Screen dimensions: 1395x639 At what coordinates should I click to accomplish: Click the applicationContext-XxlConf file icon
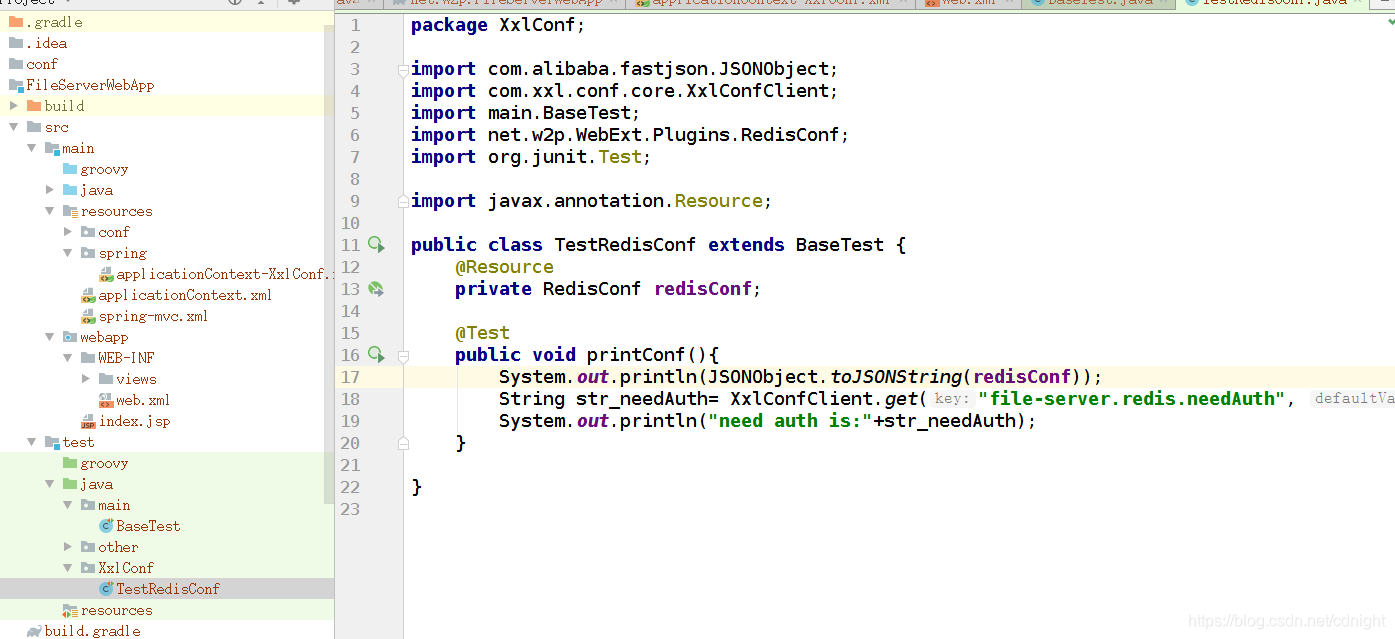[x=106, y=274]
